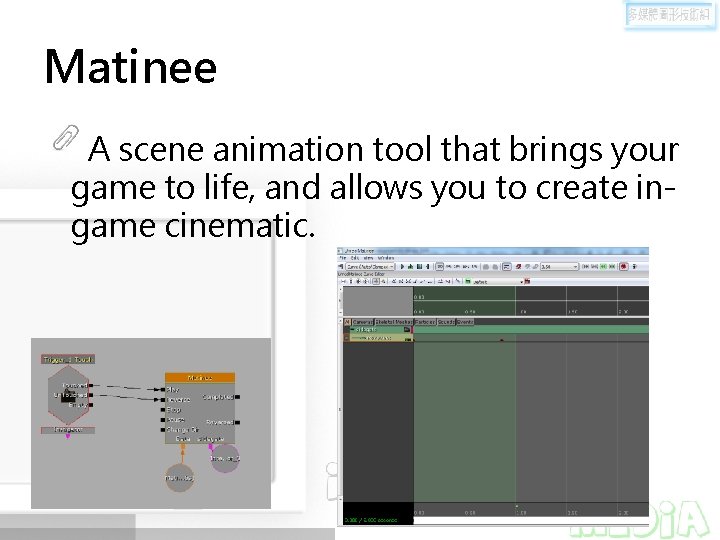Click the Stop input connector on Matinee node
This screenshot has width=720, height=540.
click(163, 410)
